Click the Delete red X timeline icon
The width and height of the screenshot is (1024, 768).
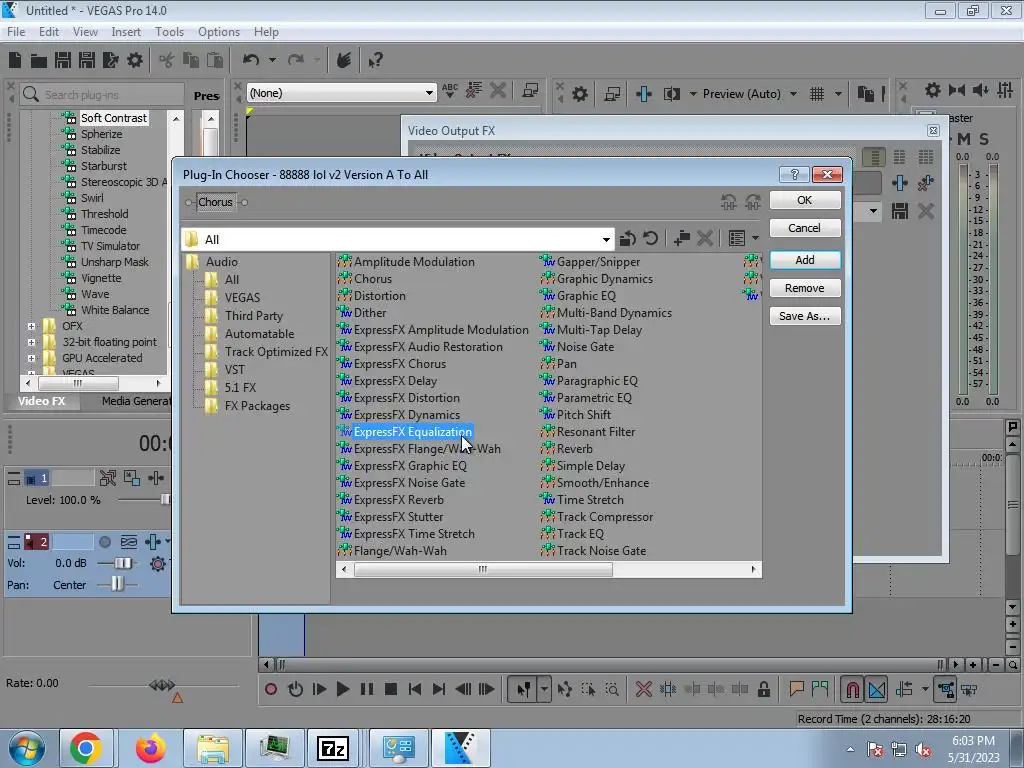[643, 689]
